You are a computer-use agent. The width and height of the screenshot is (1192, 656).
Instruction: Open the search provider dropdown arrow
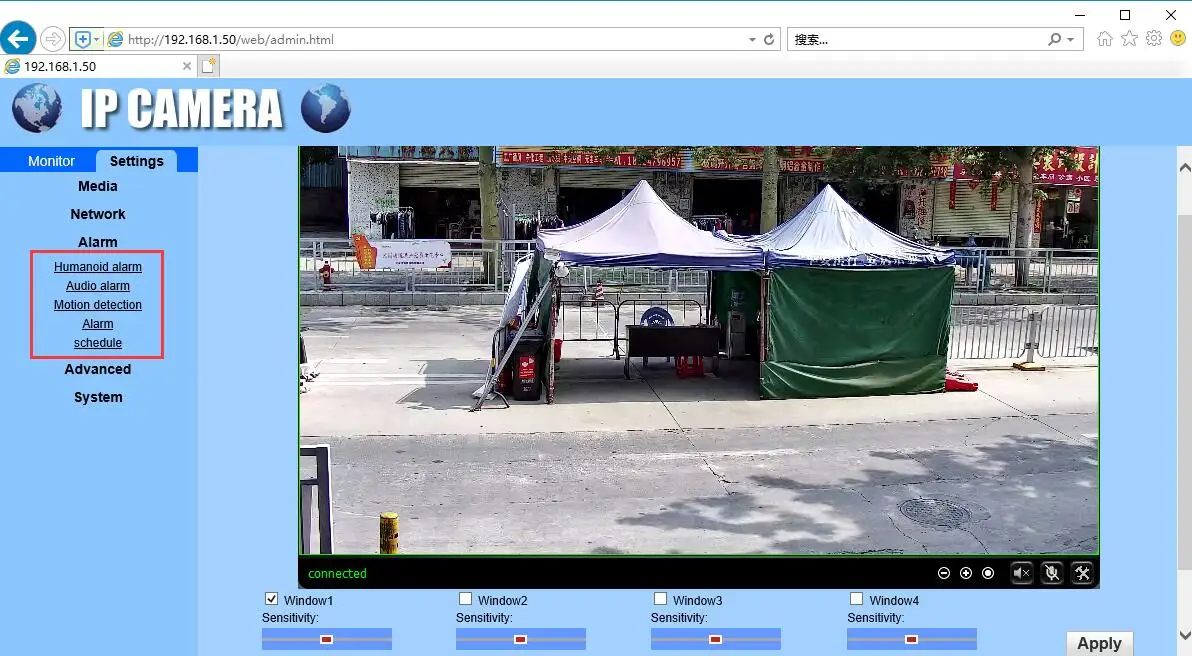click(x=1071, y=40)
